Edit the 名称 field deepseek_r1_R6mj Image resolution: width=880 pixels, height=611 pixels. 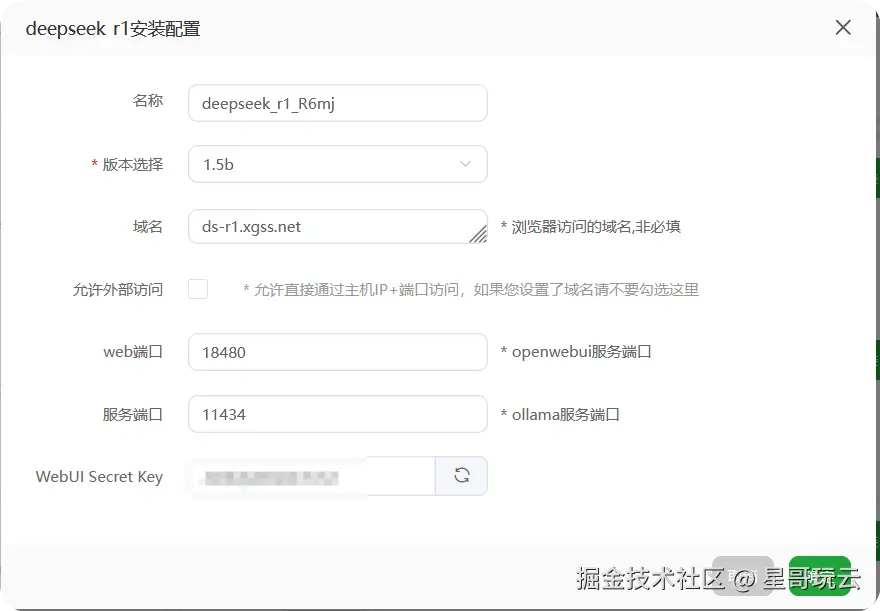[338, 103]
